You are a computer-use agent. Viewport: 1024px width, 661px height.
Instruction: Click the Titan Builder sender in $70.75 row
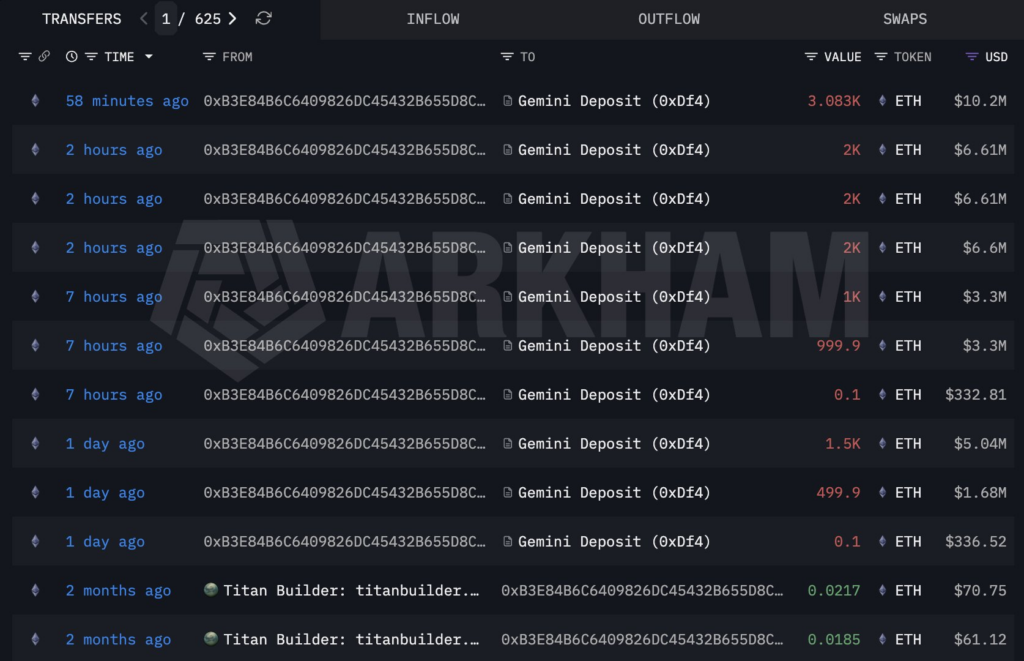tap(351, 590)
